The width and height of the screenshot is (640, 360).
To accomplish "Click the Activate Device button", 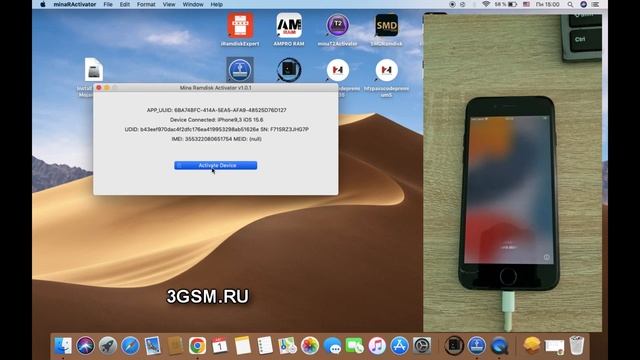I will (216, 165).
